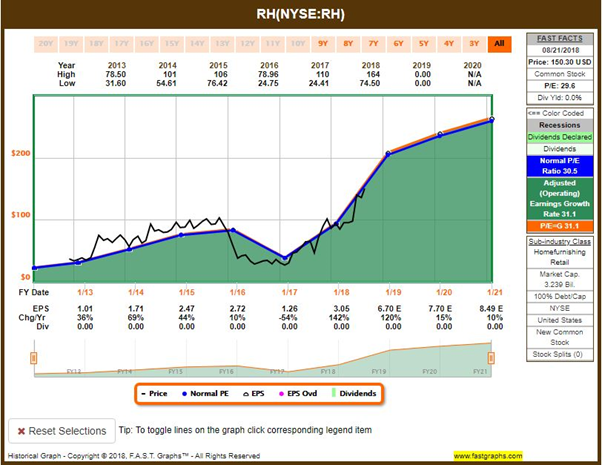The width and height of the screenshot is (602, 465).
Task: Click the FAST FACTS header
Action: (x=560, y=38)
